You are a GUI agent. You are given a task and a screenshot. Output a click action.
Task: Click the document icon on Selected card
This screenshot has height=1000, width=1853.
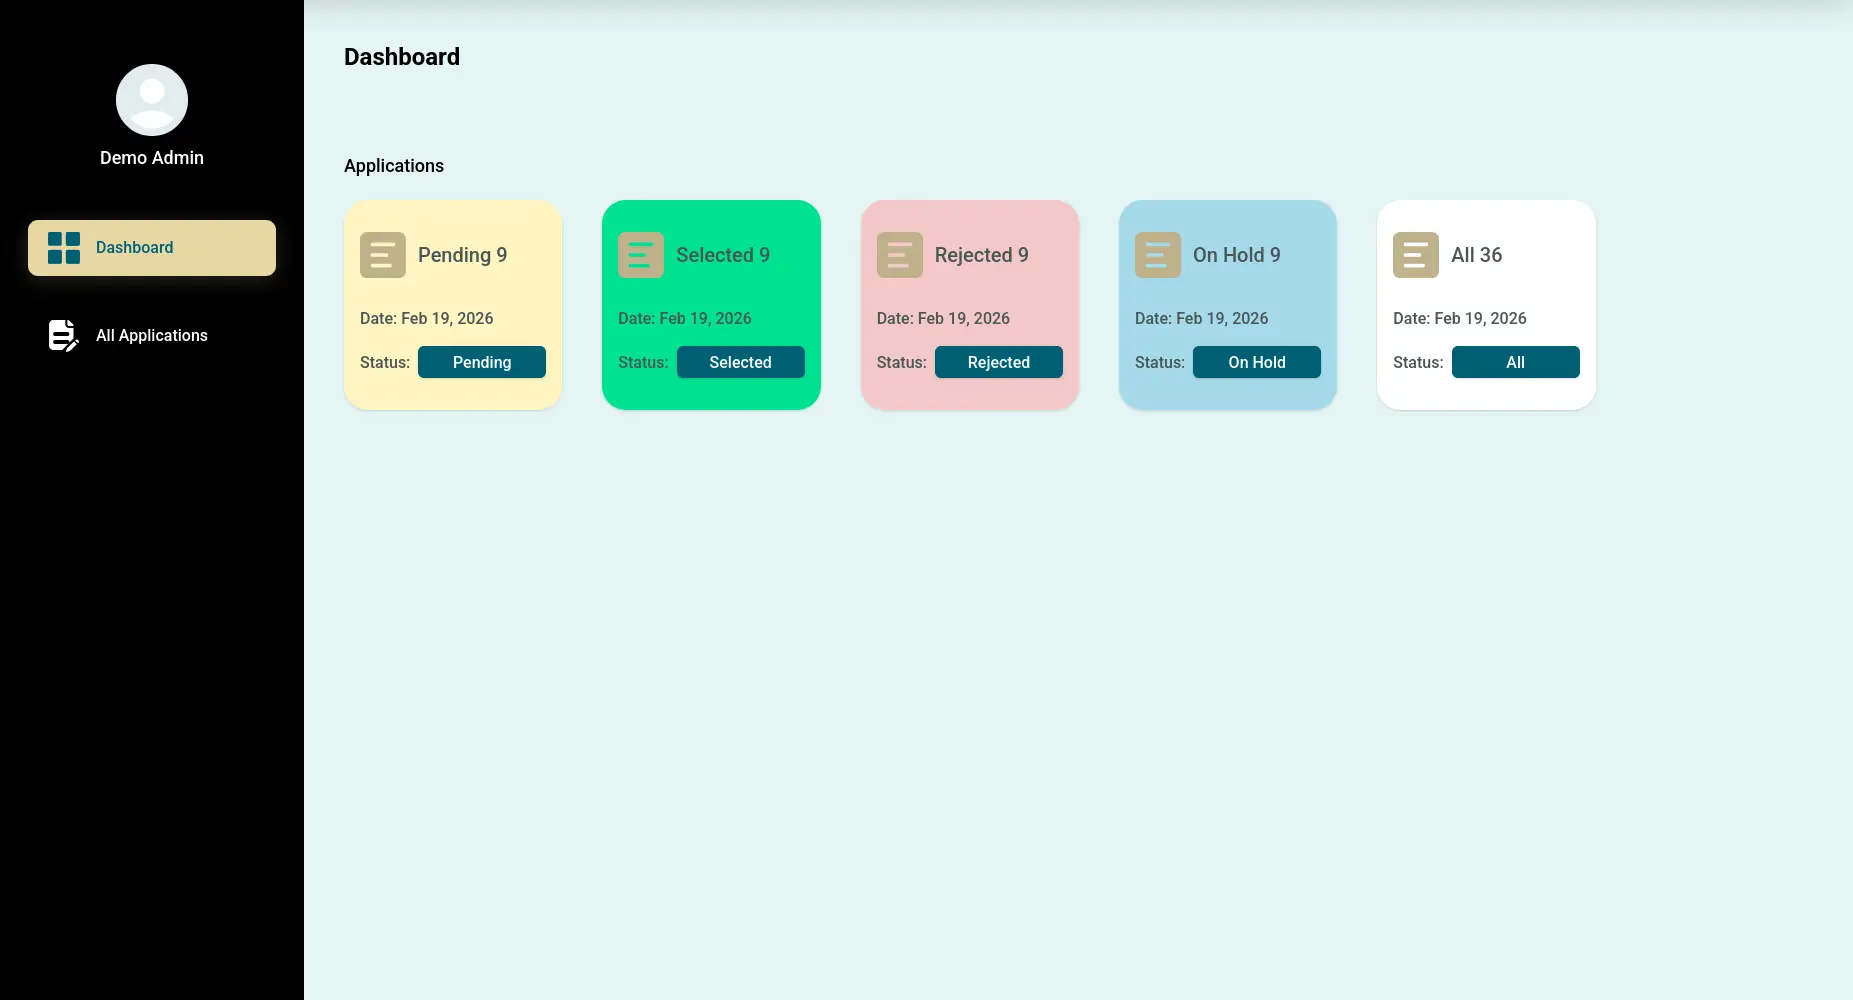641,254
